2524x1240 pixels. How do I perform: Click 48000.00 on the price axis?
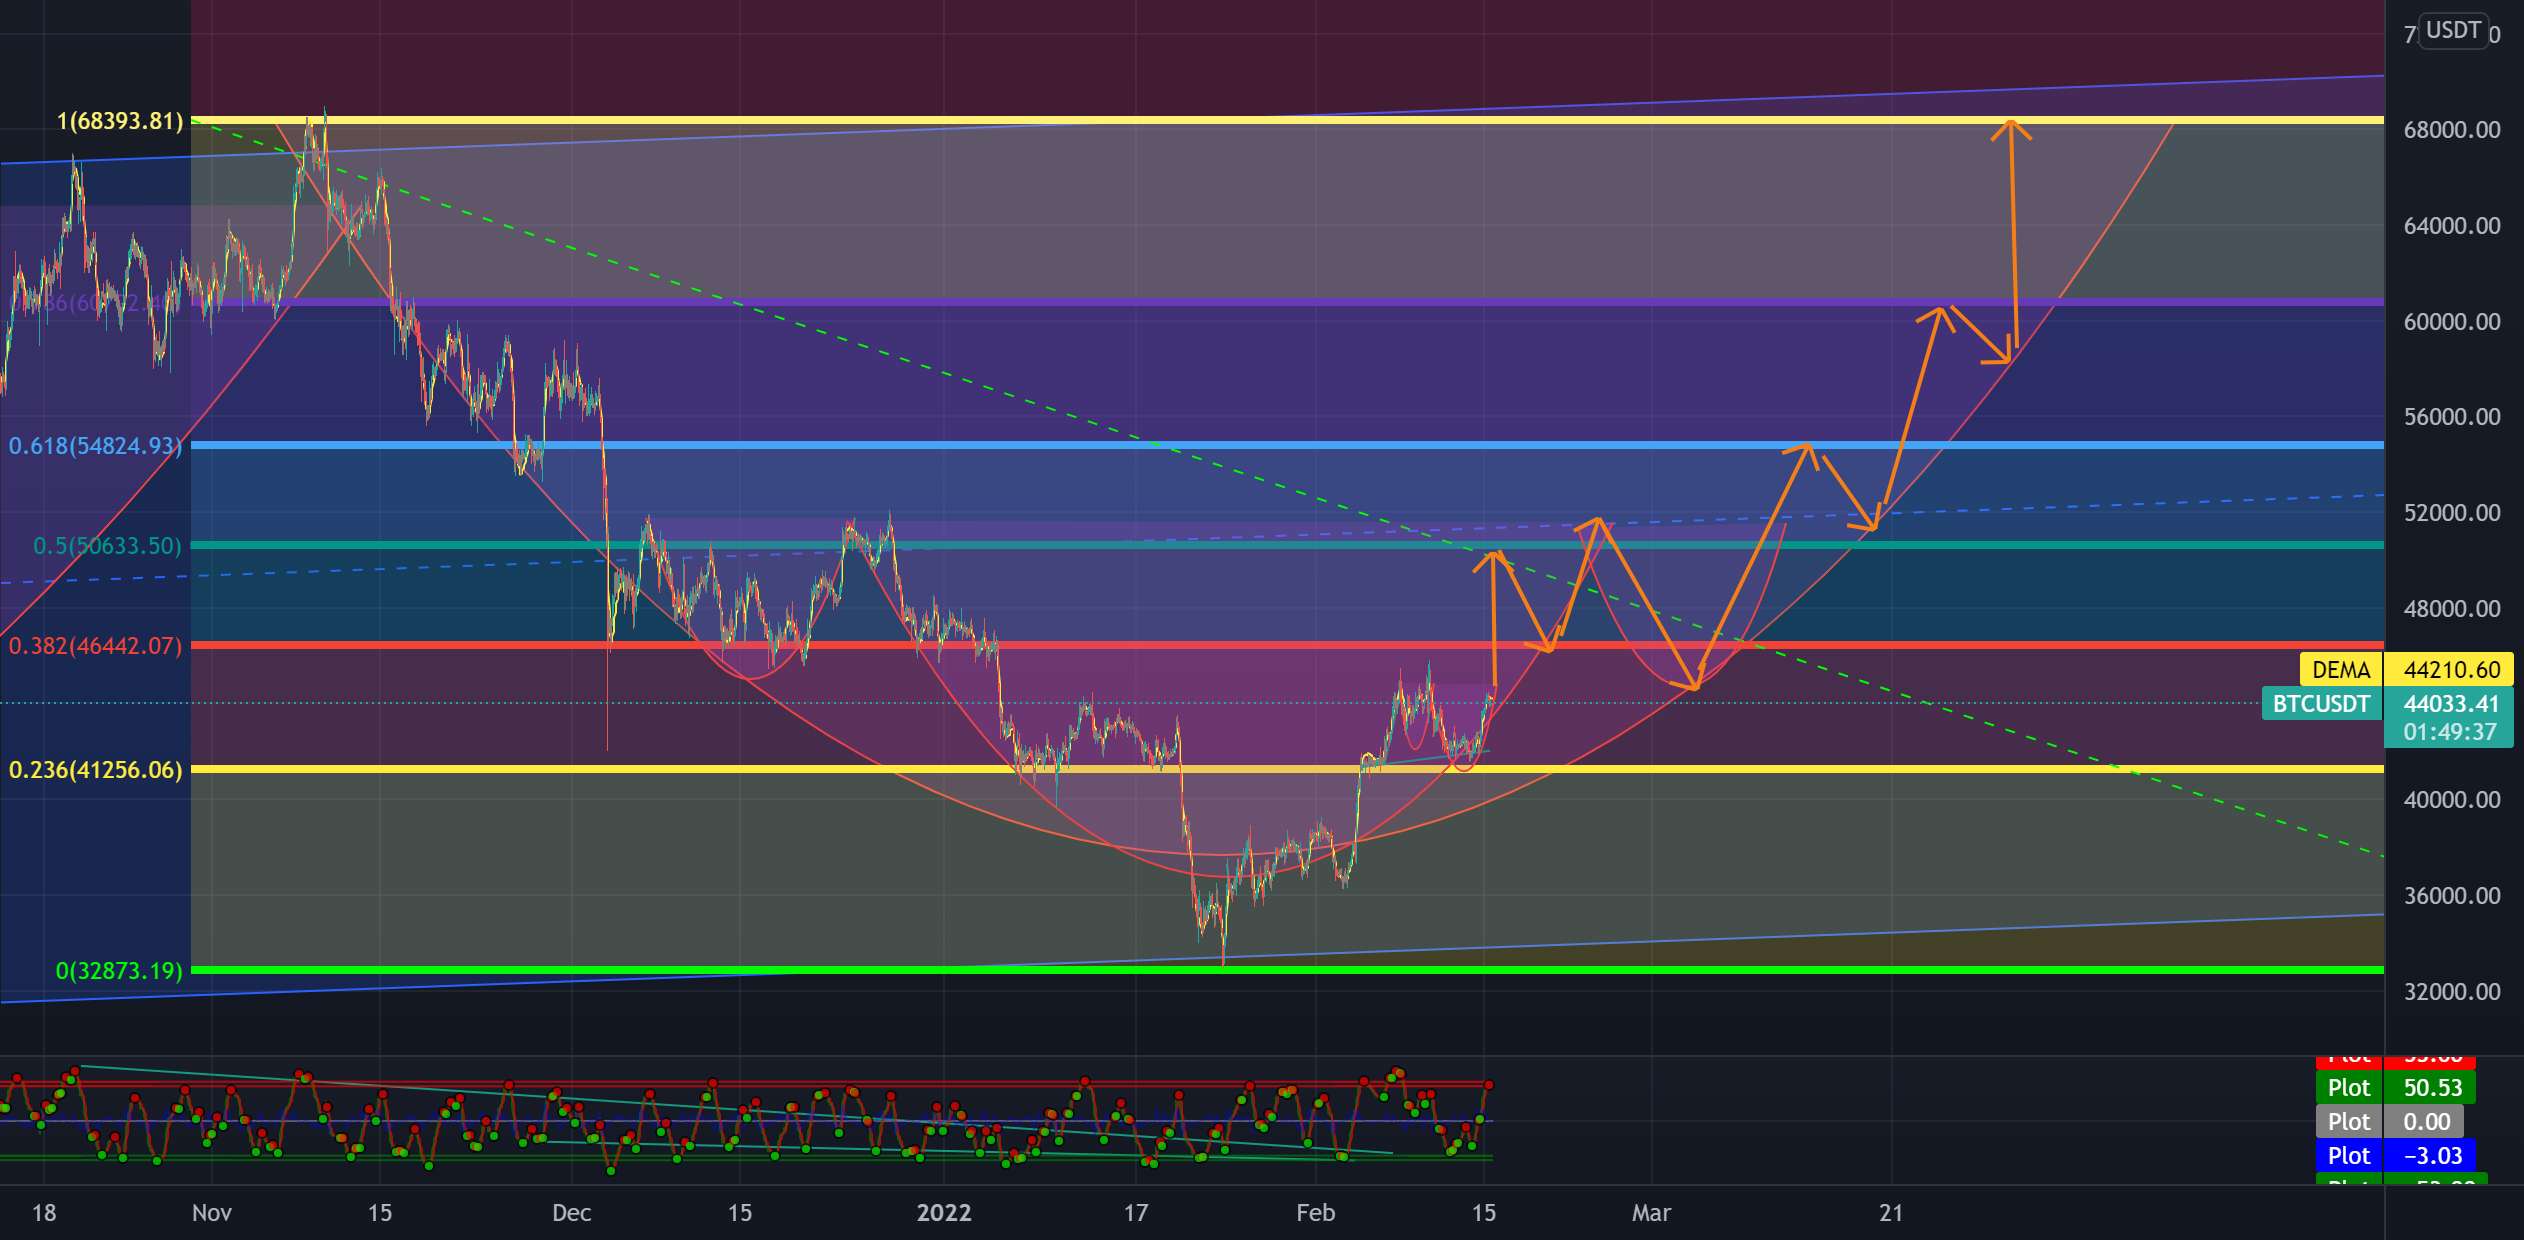pos(2451,608)
